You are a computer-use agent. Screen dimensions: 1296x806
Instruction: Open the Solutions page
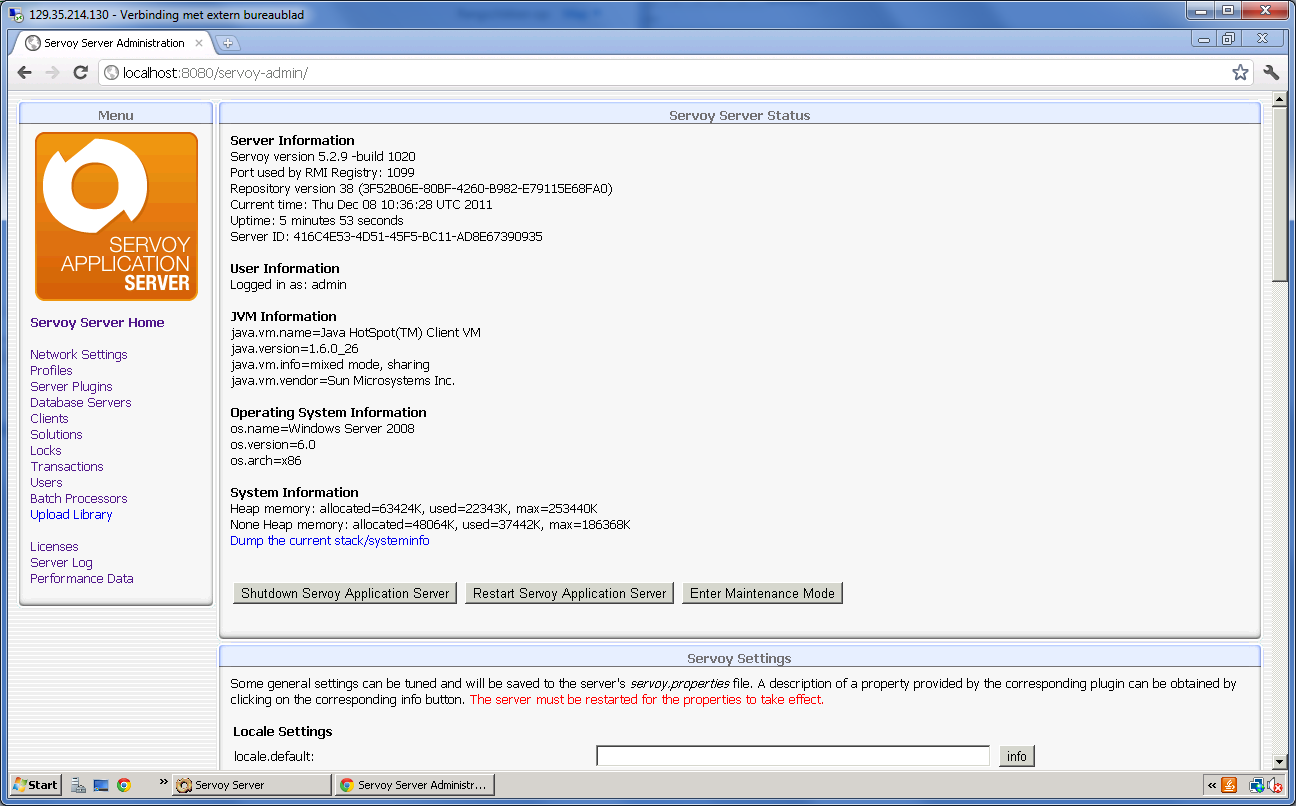click(x=56, y=434)
